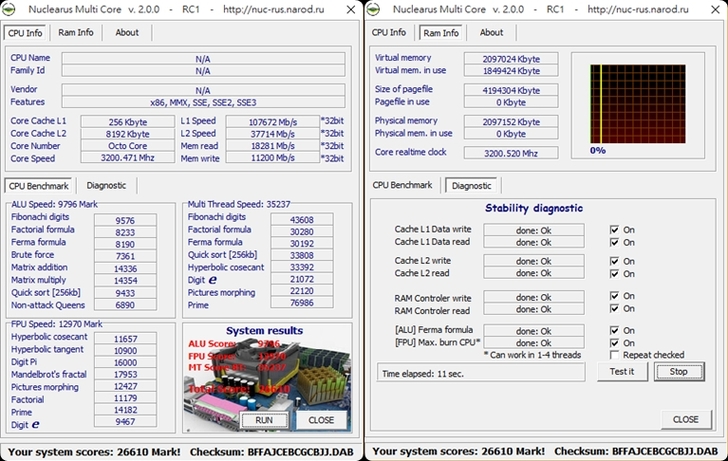Stop the stability diagnostic
The height and width of the screenshot is (461, 728).
pos(678,372)
